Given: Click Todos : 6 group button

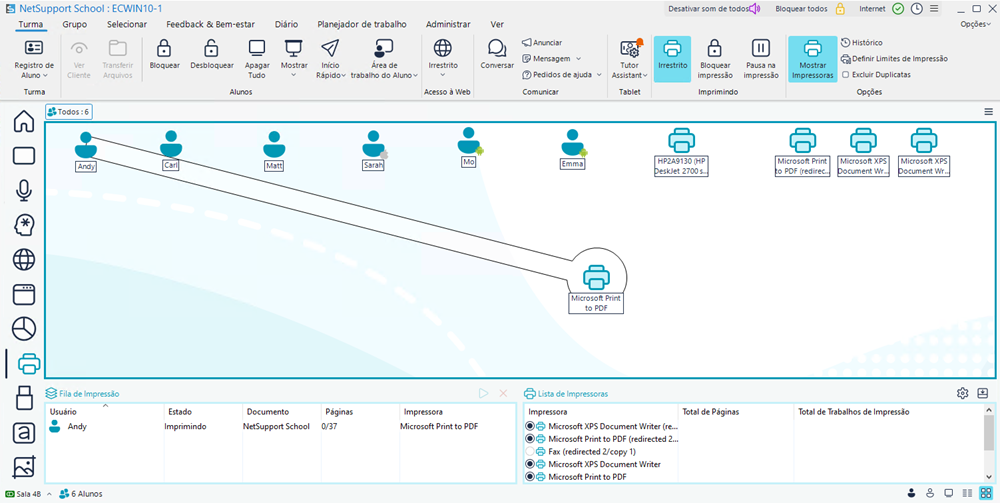Looking at the screenshot, I should [68, 112].
